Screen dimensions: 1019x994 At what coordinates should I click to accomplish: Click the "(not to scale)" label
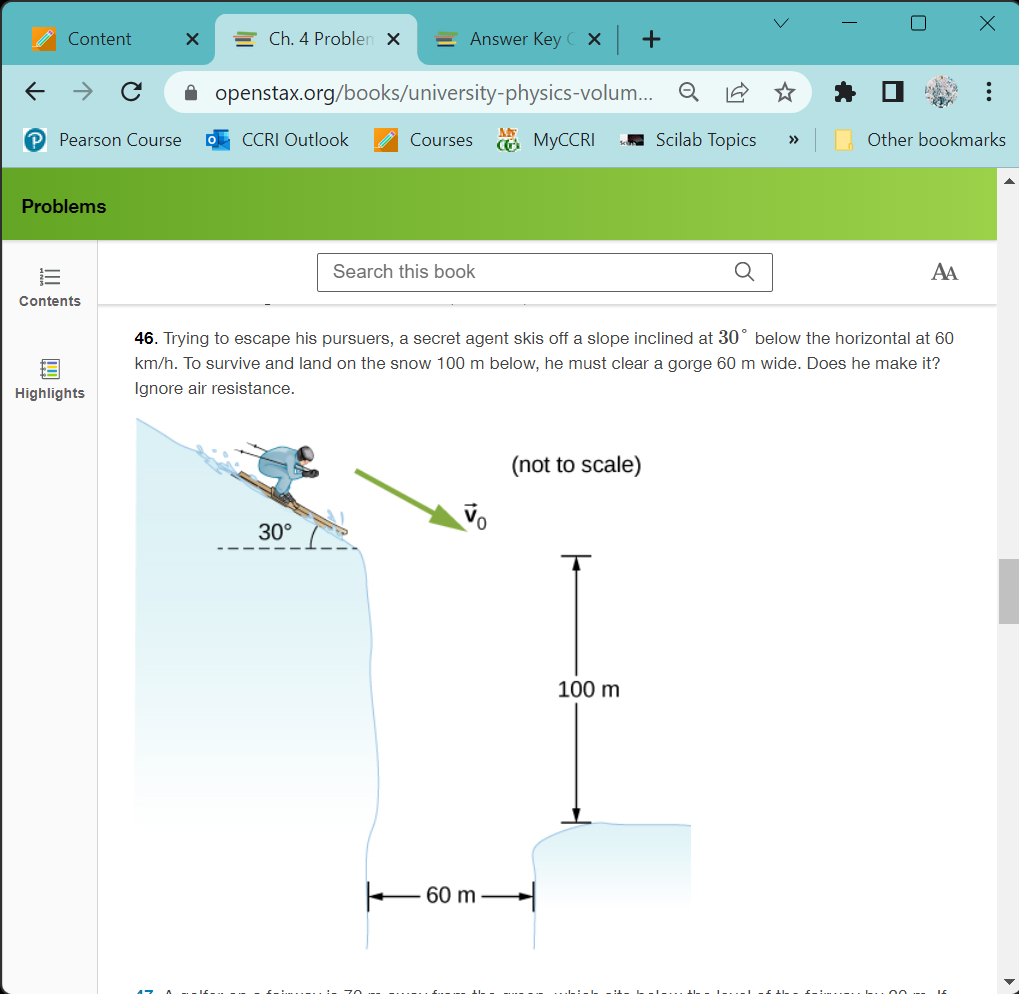[576, 465]
